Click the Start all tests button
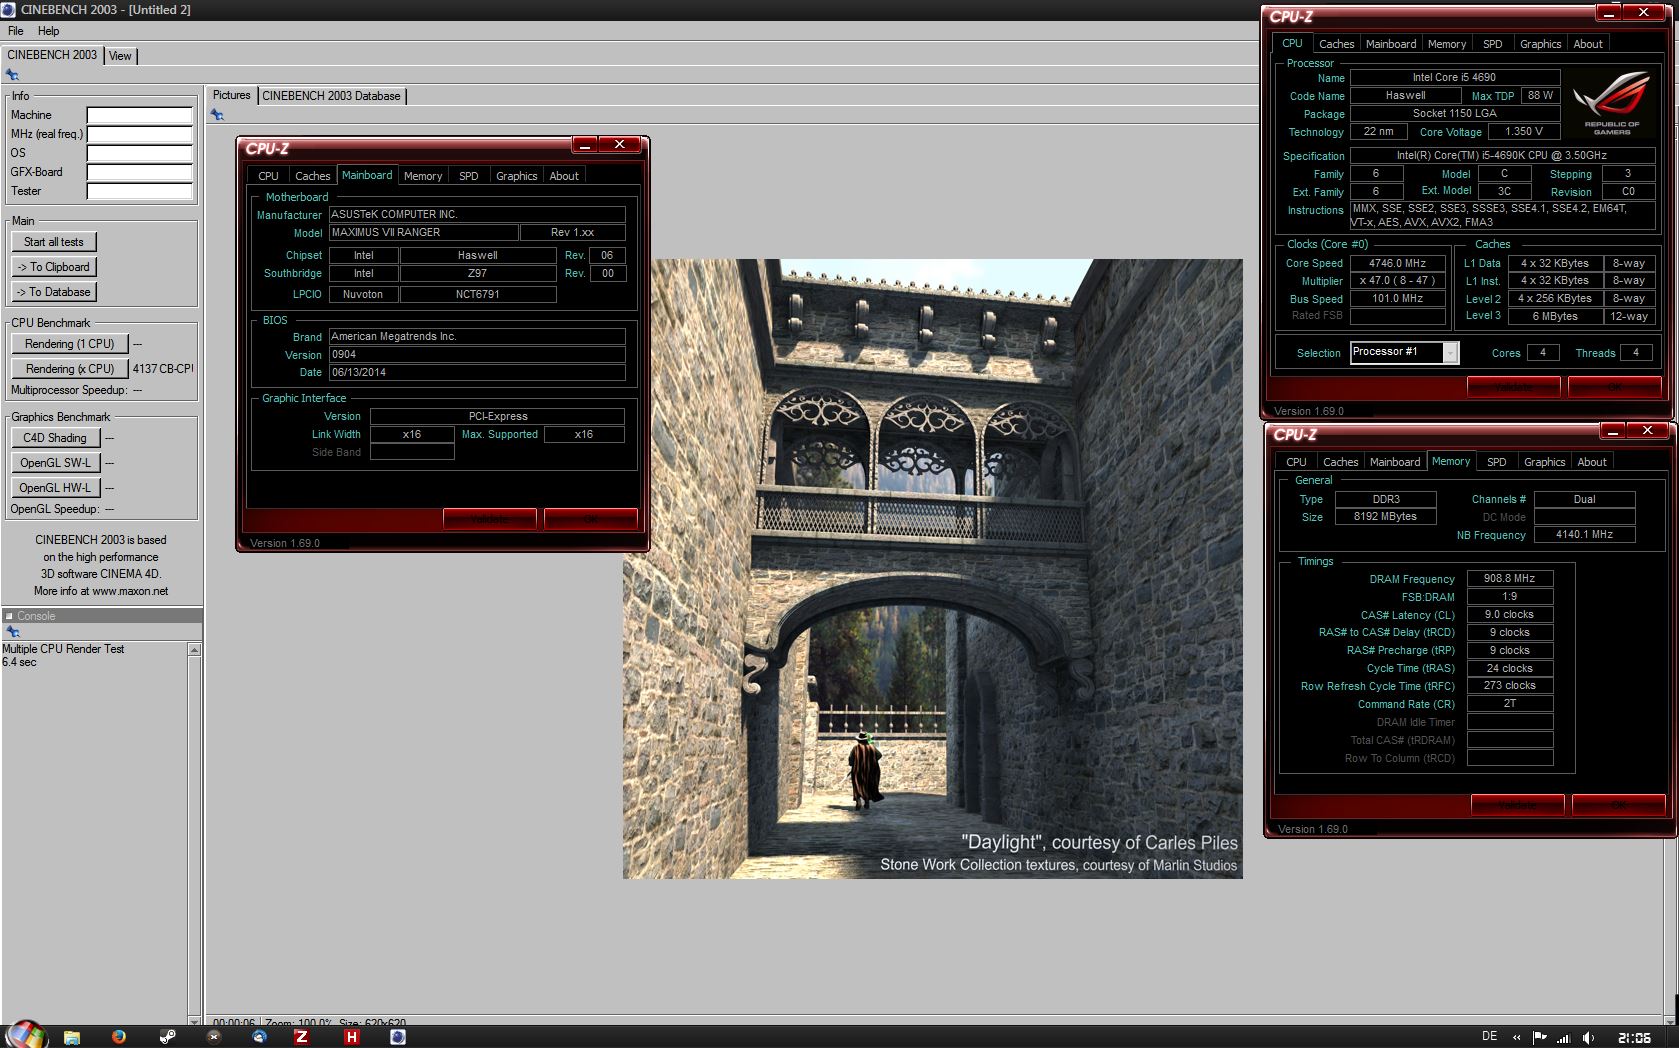The height and width of the screenshot is (1048, 1679). tap(54, 242)
